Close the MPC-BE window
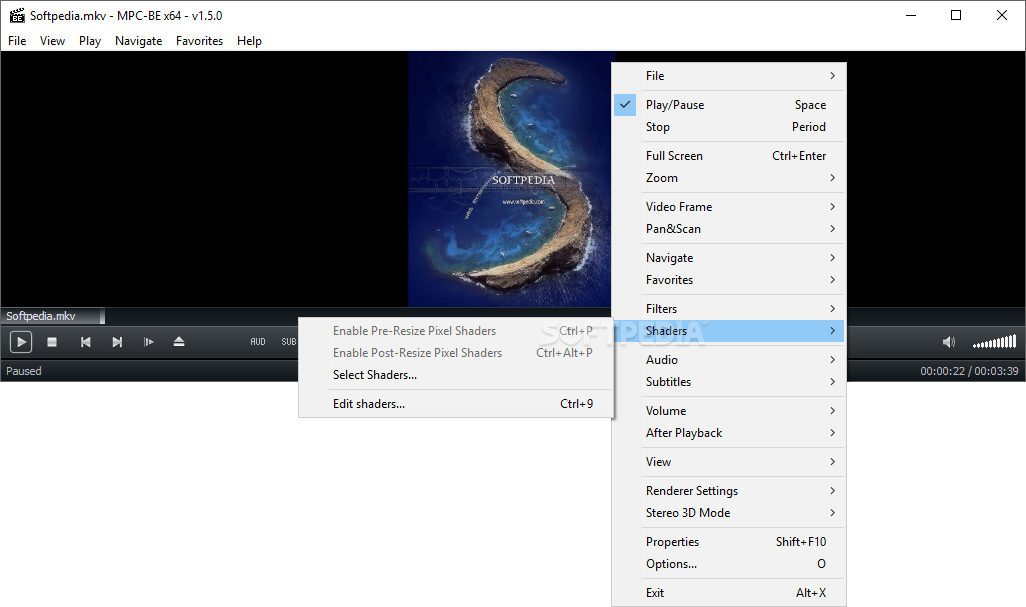 pyautogui.click(x=1002, y=15)
